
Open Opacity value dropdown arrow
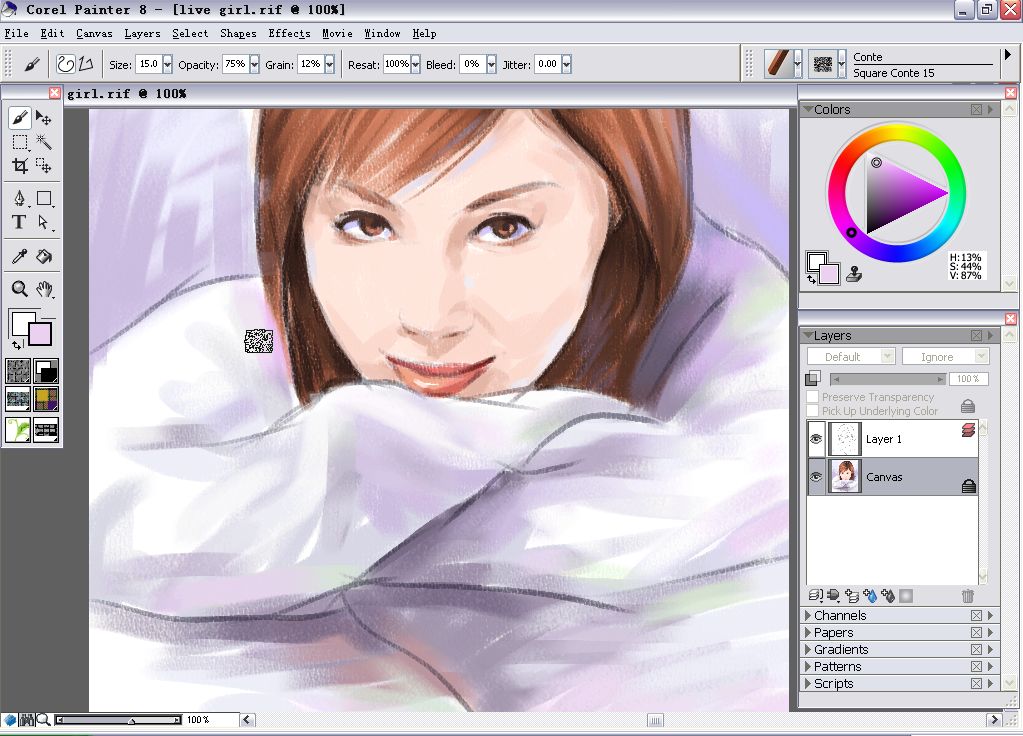point(254,64)
